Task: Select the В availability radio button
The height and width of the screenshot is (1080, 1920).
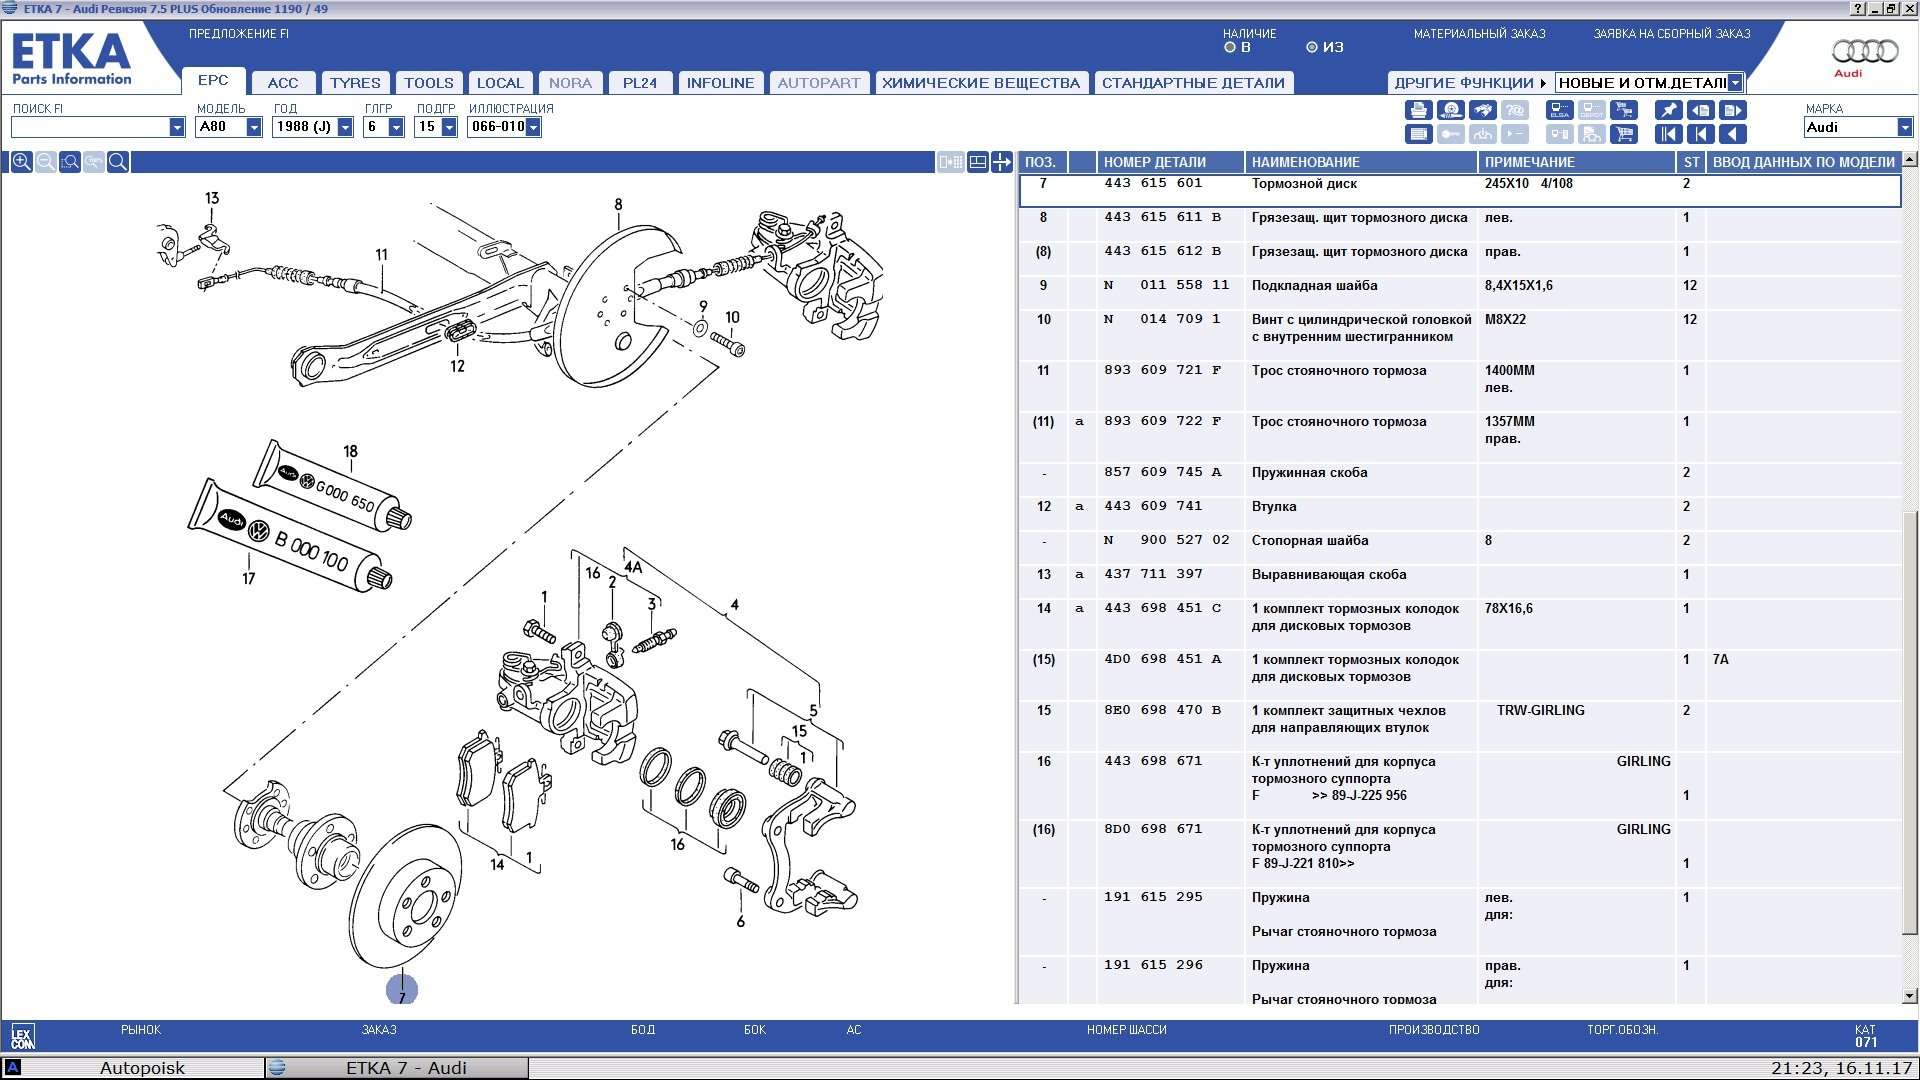Action: [1230, 47]
